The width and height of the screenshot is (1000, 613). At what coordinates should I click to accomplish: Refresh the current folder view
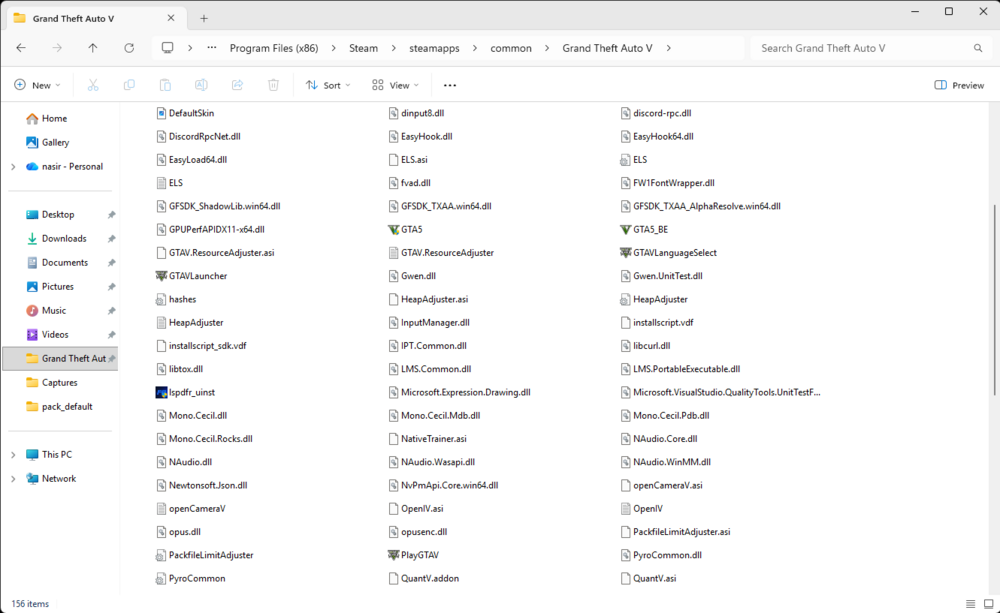click(x=129, y=48)
